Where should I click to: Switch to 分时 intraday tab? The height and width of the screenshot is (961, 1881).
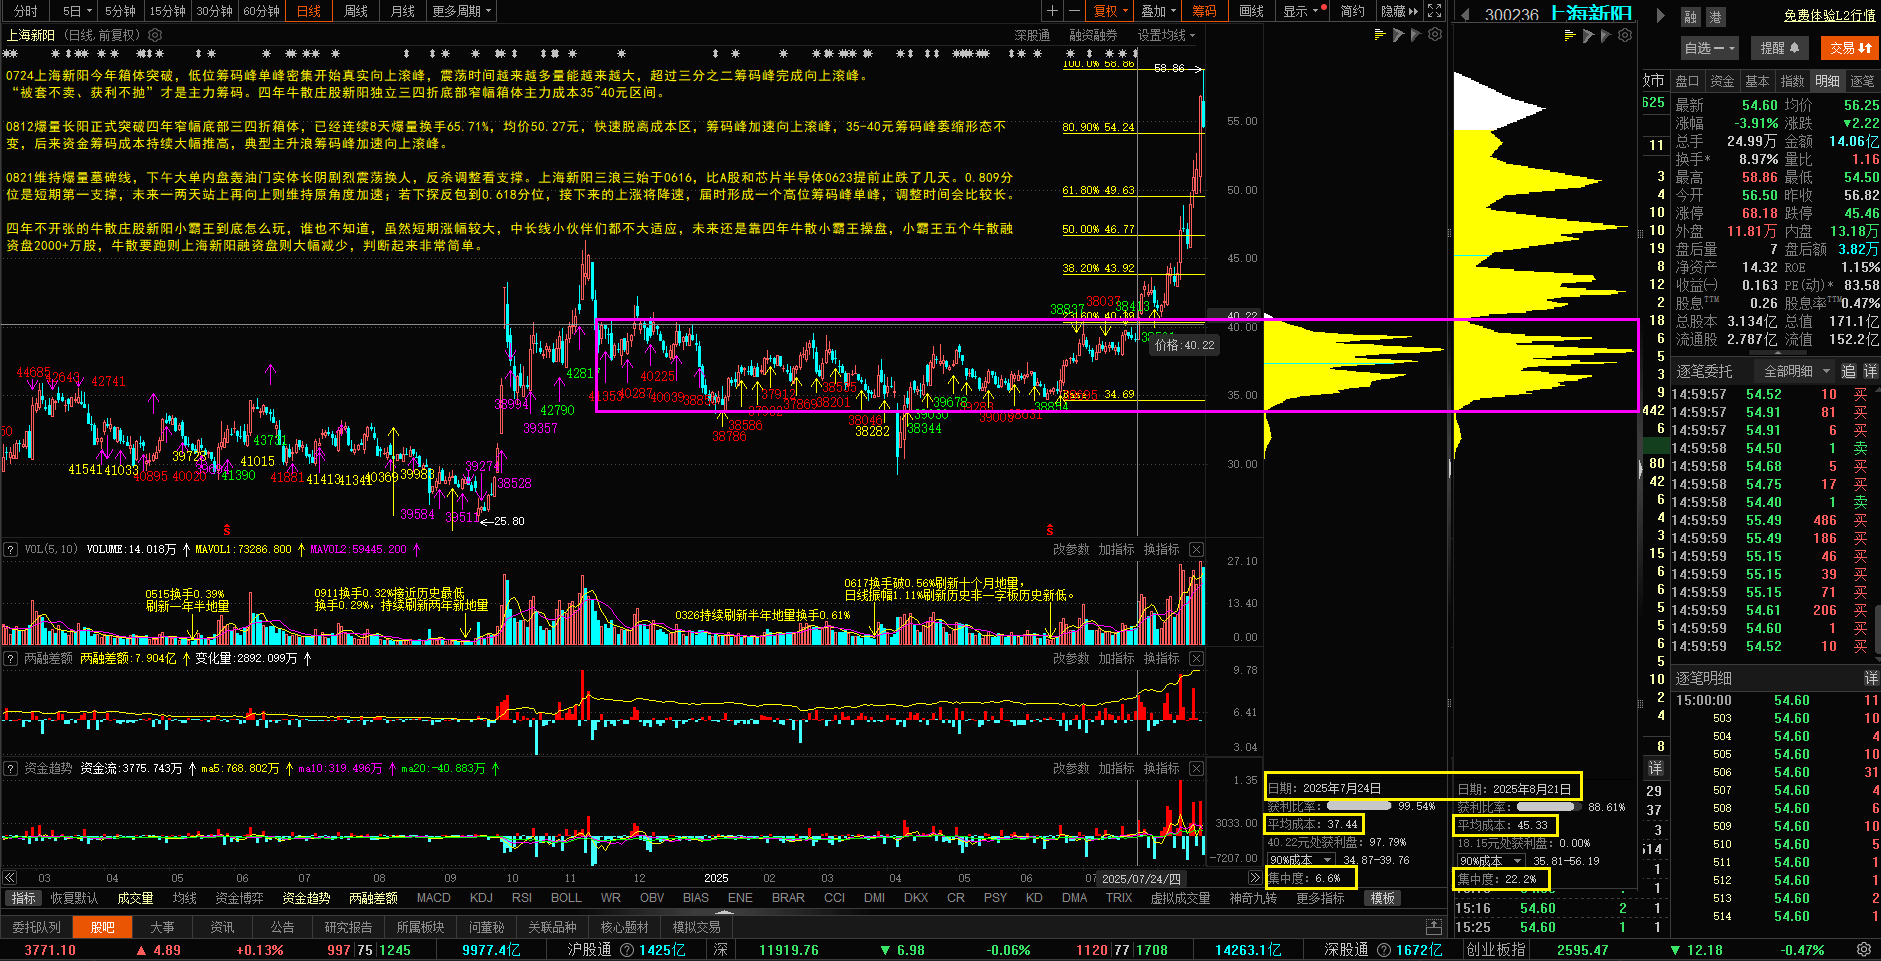pos(25,11)
